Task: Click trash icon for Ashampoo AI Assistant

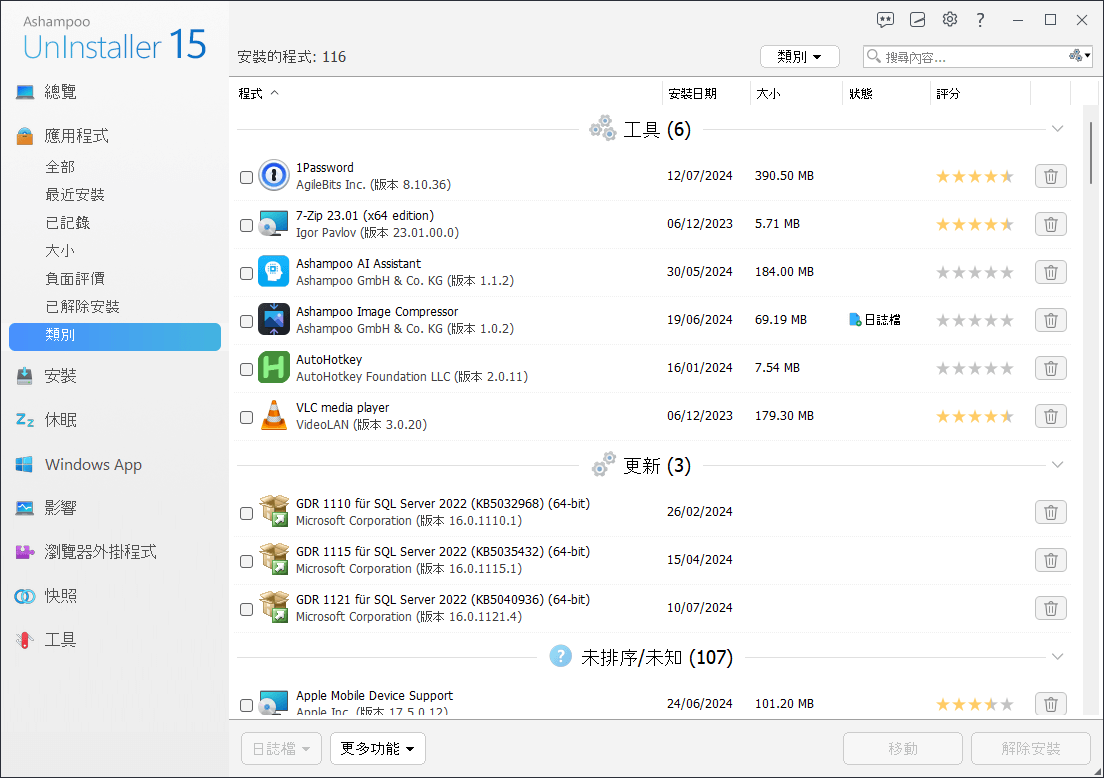Action: tap(1050, 272)
